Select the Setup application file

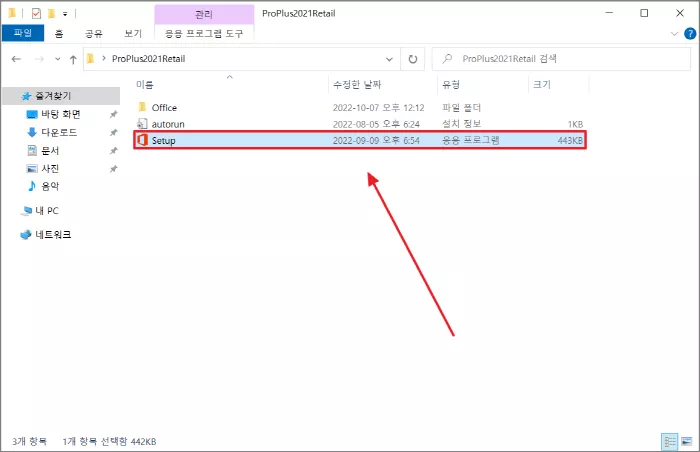(x=360, y=140)
